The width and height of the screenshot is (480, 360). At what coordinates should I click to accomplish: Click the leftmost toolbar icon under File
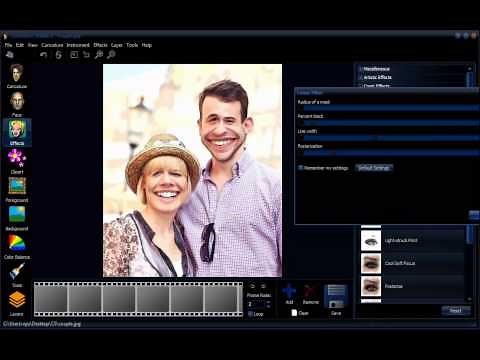tap(10, 55)
